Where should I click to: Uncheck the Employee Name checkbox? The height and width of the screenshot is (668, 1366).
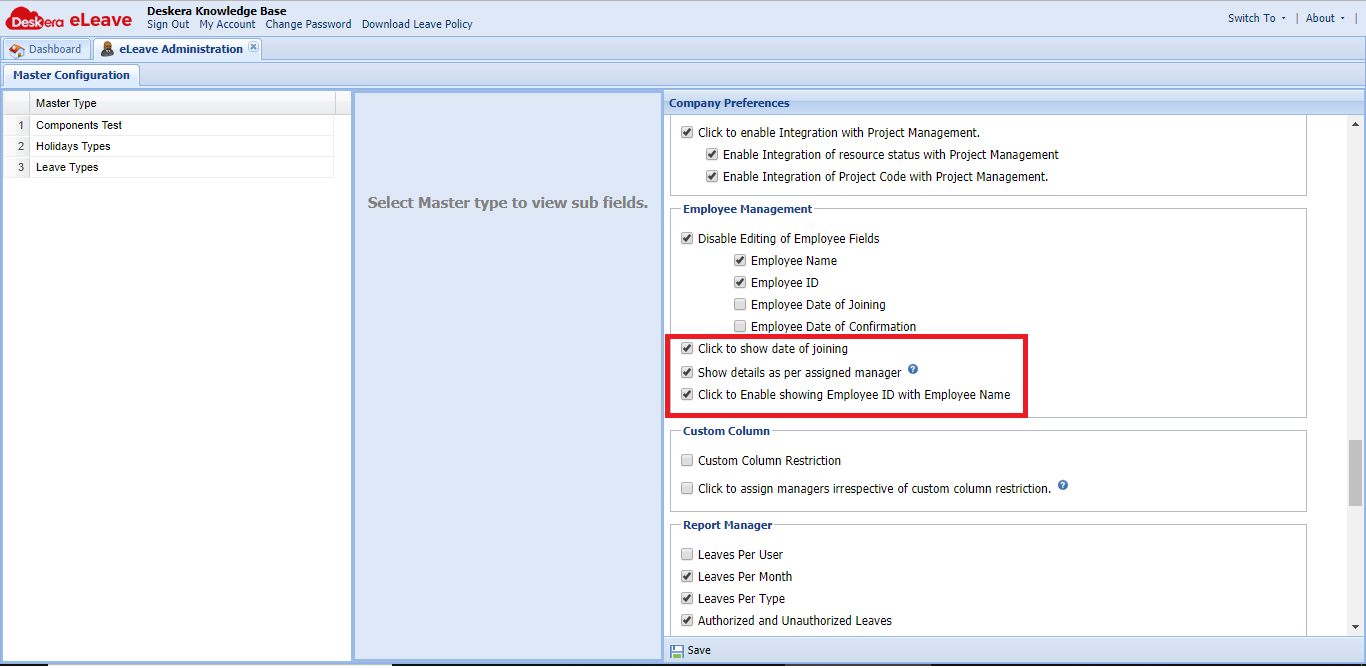tap(740, 260)
